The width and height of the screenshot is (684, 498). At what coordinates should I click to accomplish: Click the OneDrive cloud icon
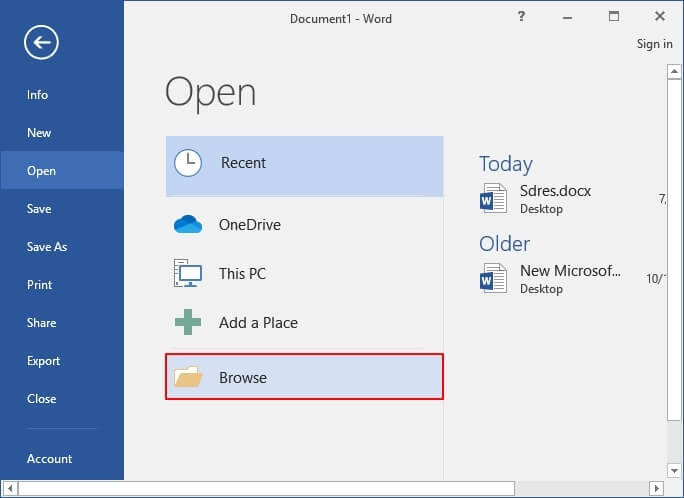click(x=188, y=225)
